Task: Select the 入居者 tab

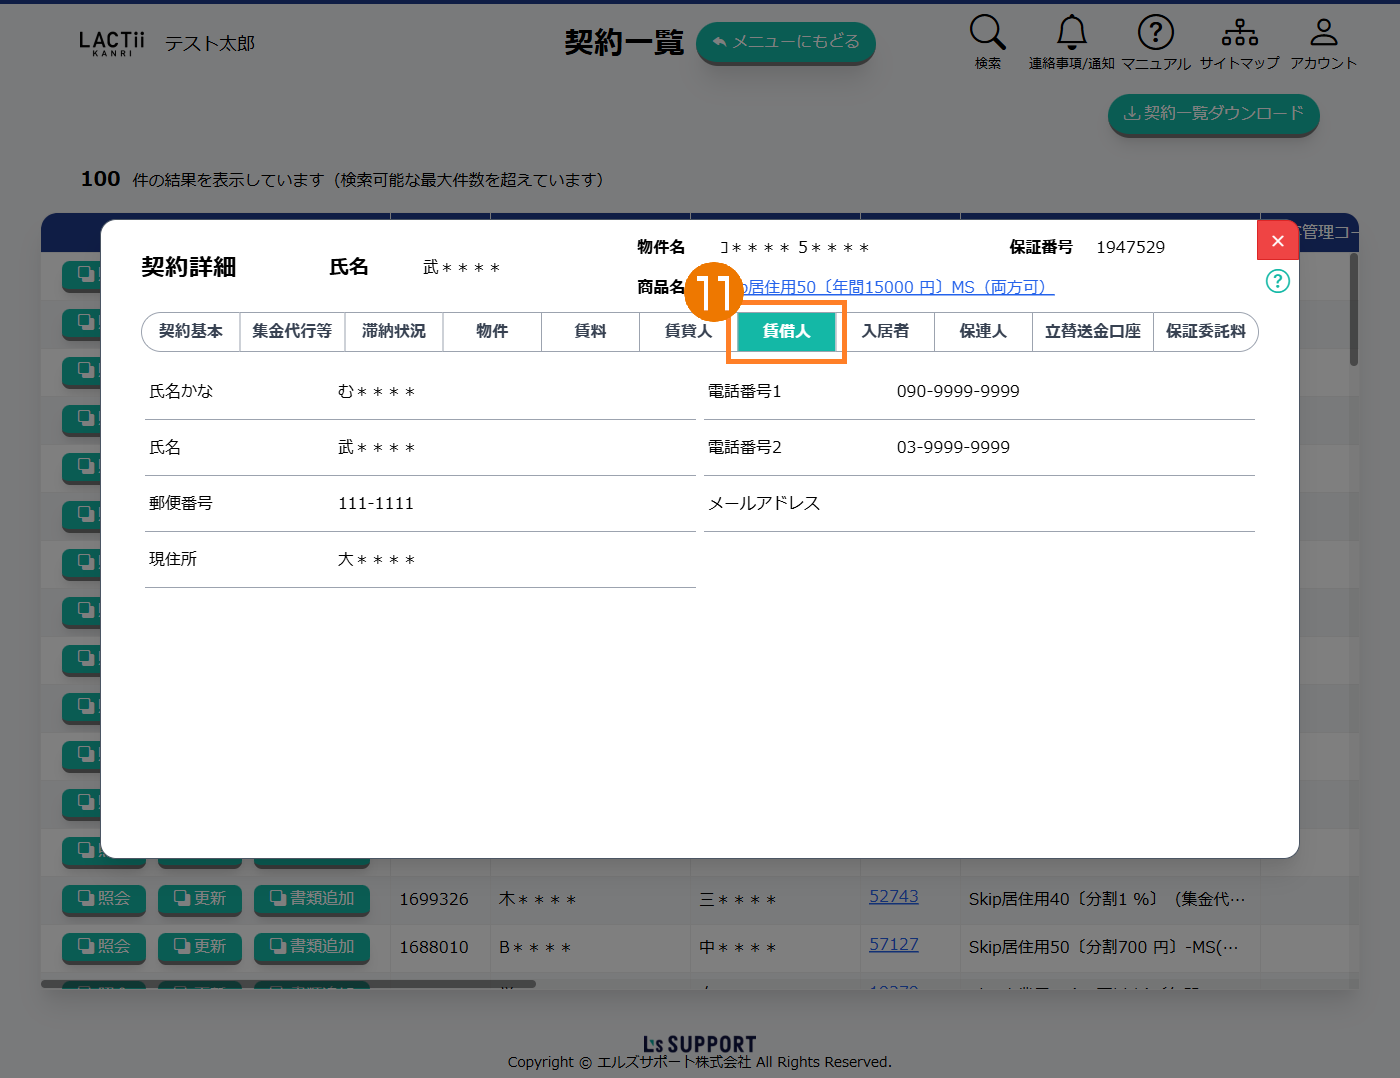Action: pos(885,331)
